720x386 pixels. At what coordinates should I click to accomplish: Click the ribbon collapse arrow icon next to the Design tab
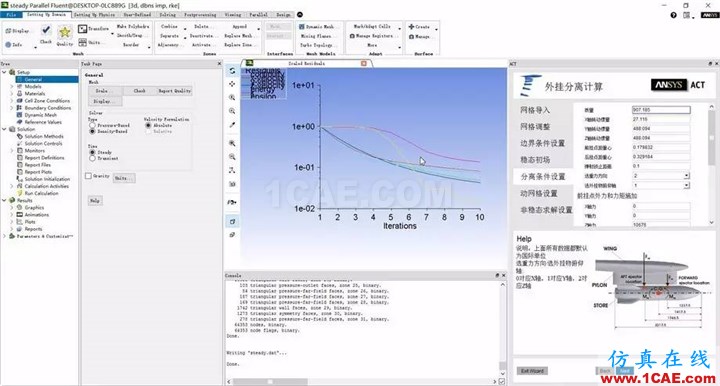click(300, 15)
